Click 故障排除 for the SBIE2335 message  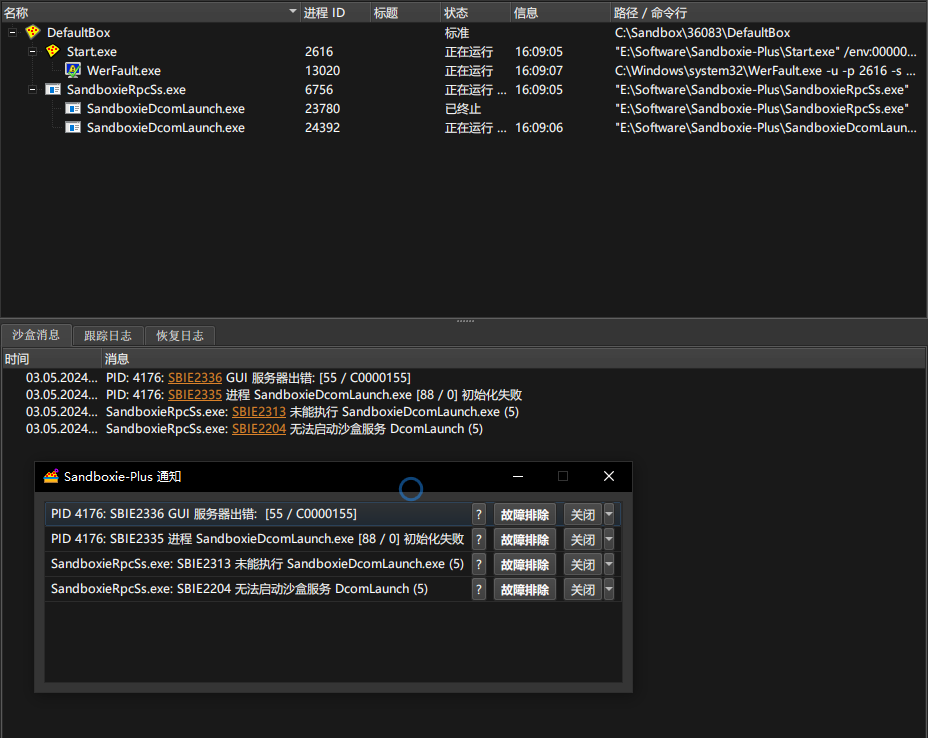click(525, 540)
